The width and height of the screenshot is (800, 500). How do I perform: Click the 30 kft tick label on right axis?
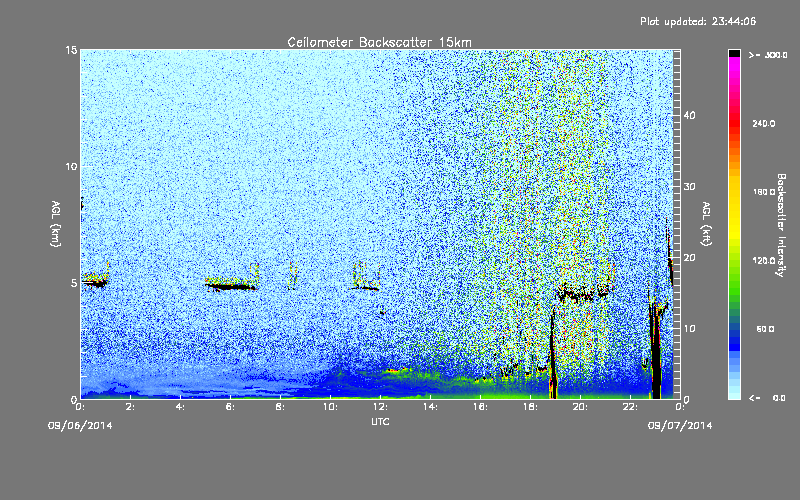click(689, 187)
